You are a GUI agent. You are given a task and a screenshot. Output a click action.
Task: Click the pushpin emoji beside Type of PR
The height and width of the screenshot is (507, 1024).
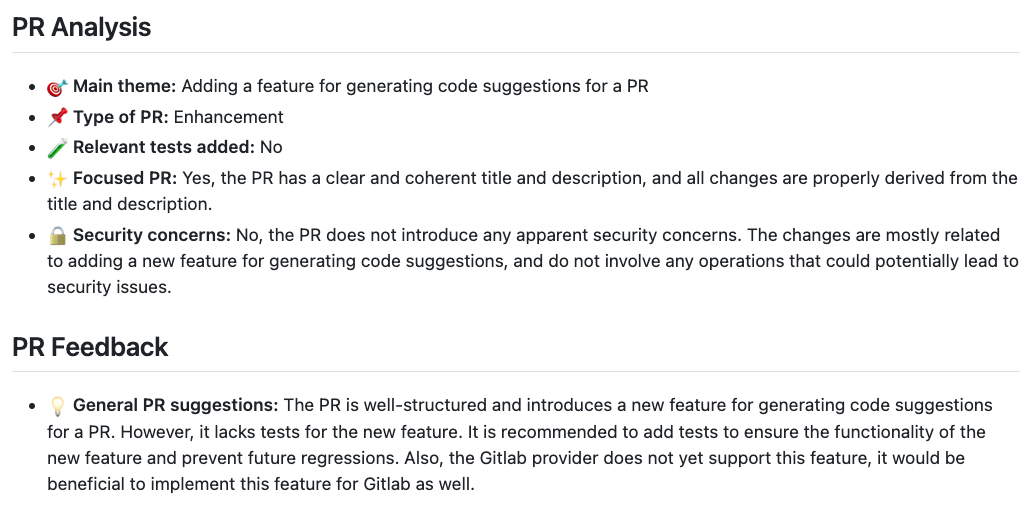pos(57,118)
